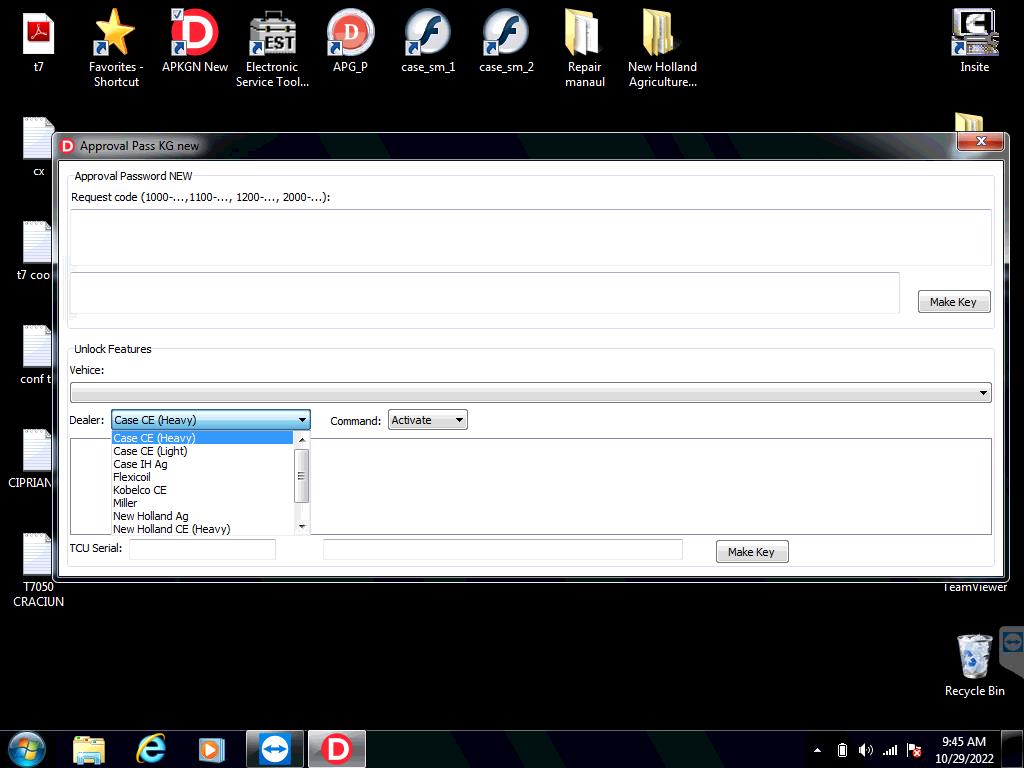Viewport: 1024px width, 768px height.
Task: Open the volume speaker tray icon
Action: (865, 750)
